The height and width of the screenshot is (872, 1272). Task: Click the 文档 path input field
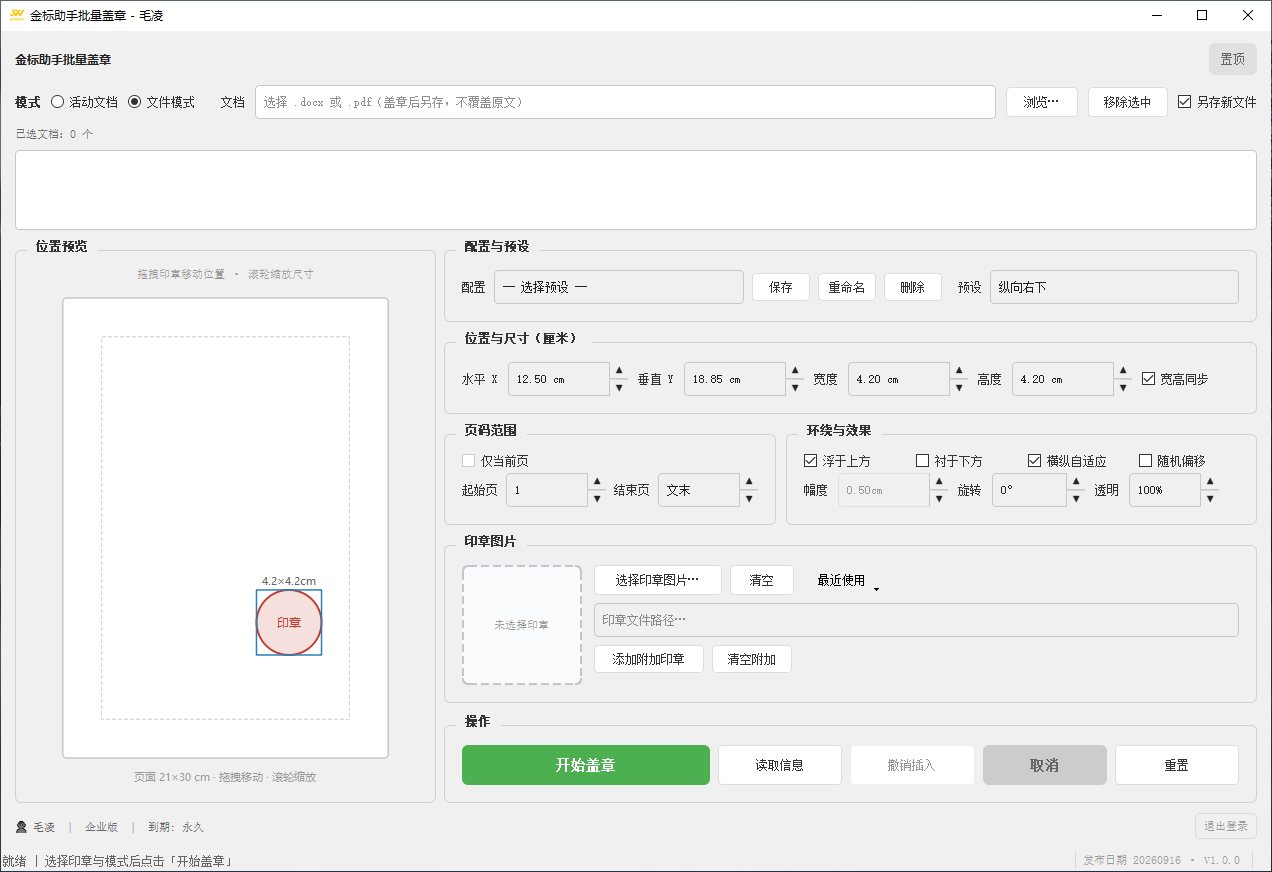[x=626, y=102]
